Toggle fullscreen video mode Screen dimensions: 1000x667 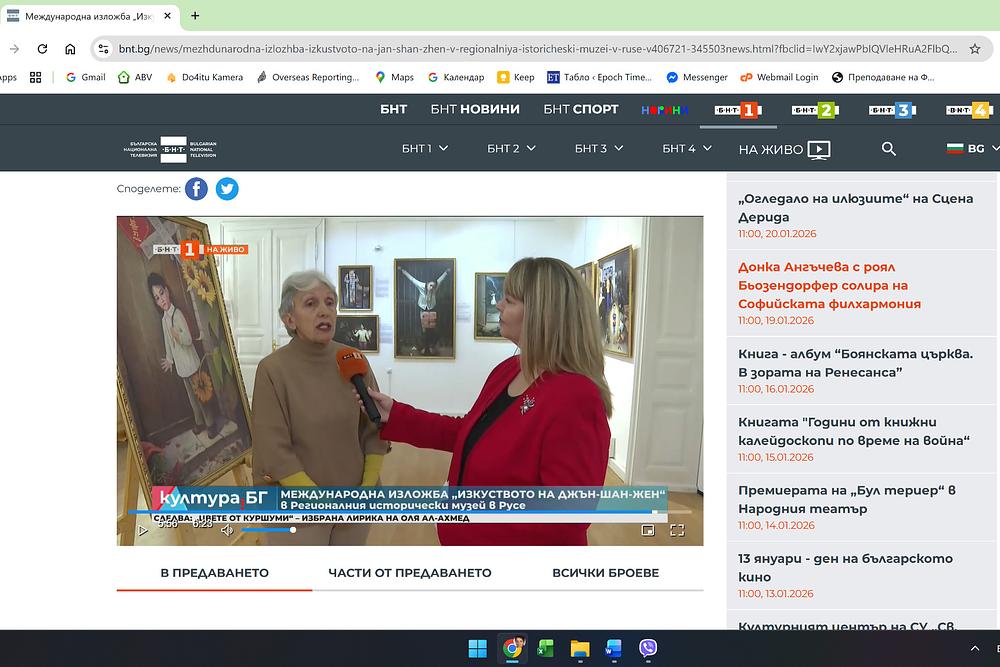pos(677,530)
